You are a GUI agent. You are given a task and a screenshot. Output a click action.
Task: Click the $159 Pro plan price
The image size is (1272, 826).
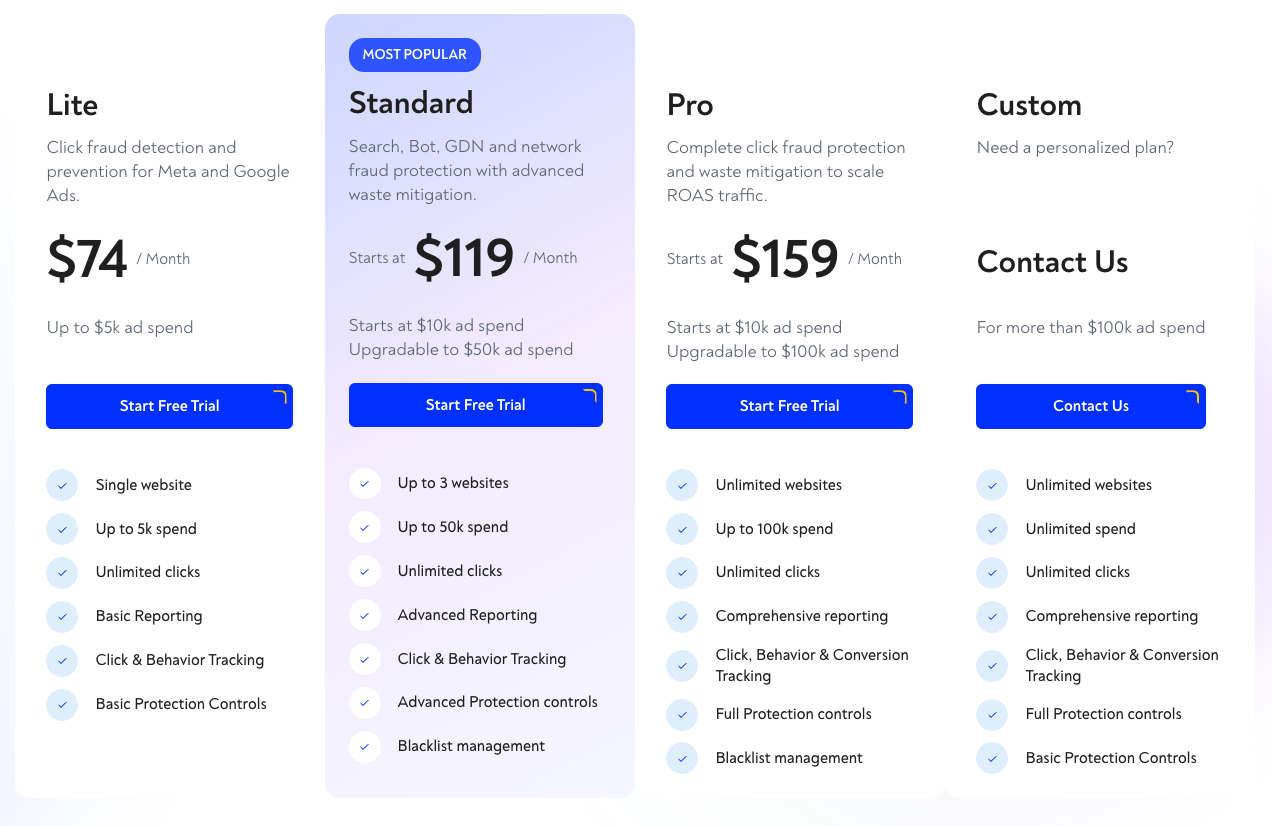(785, 259)
